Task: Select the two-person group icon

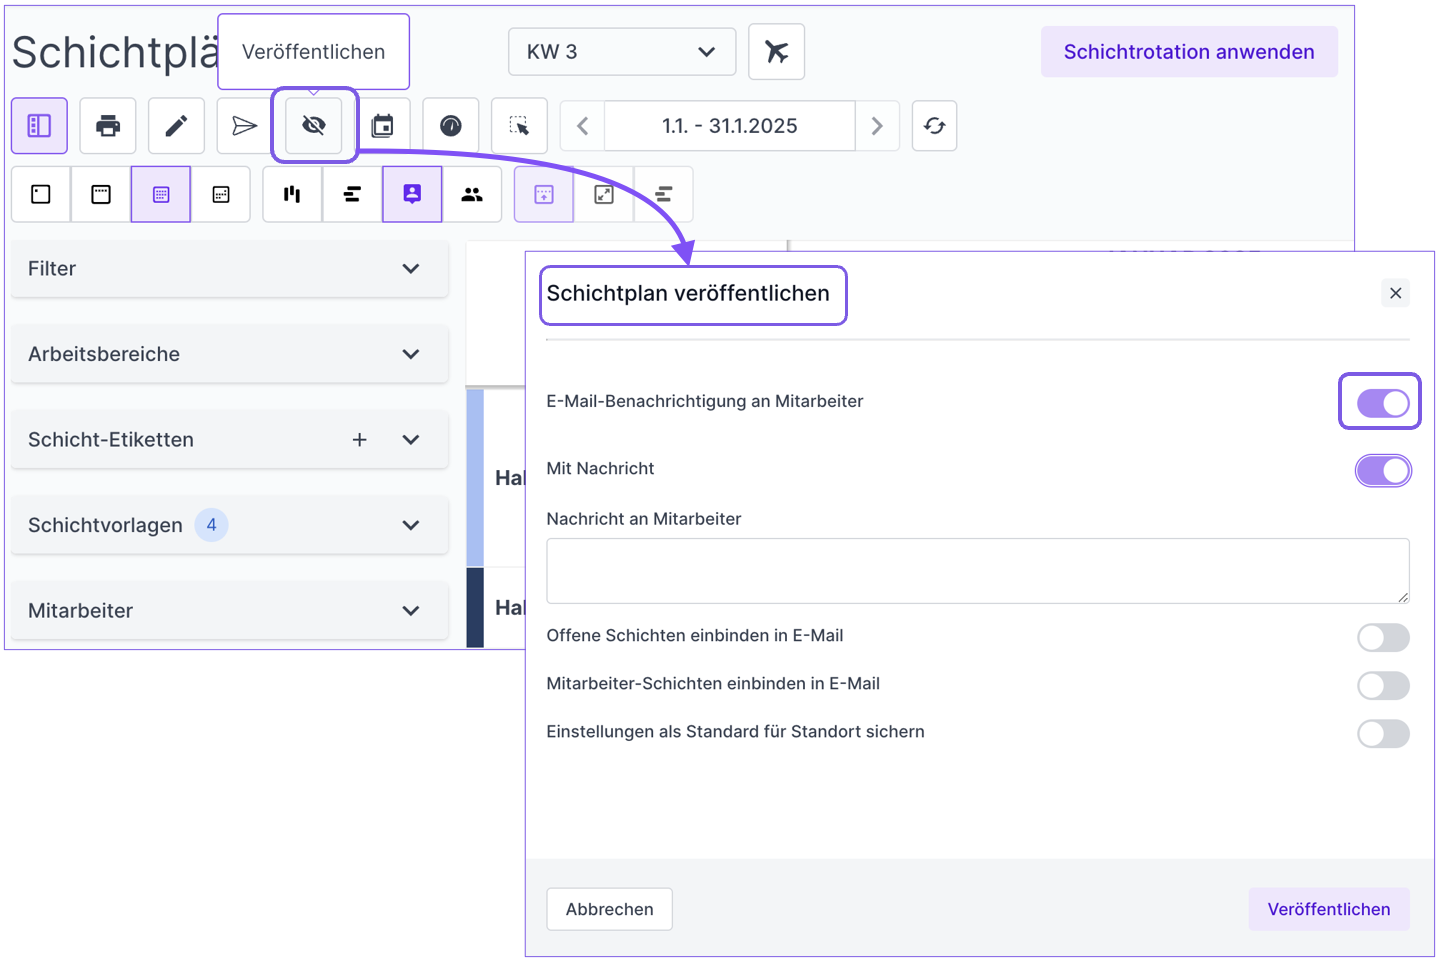Action: 472,194
